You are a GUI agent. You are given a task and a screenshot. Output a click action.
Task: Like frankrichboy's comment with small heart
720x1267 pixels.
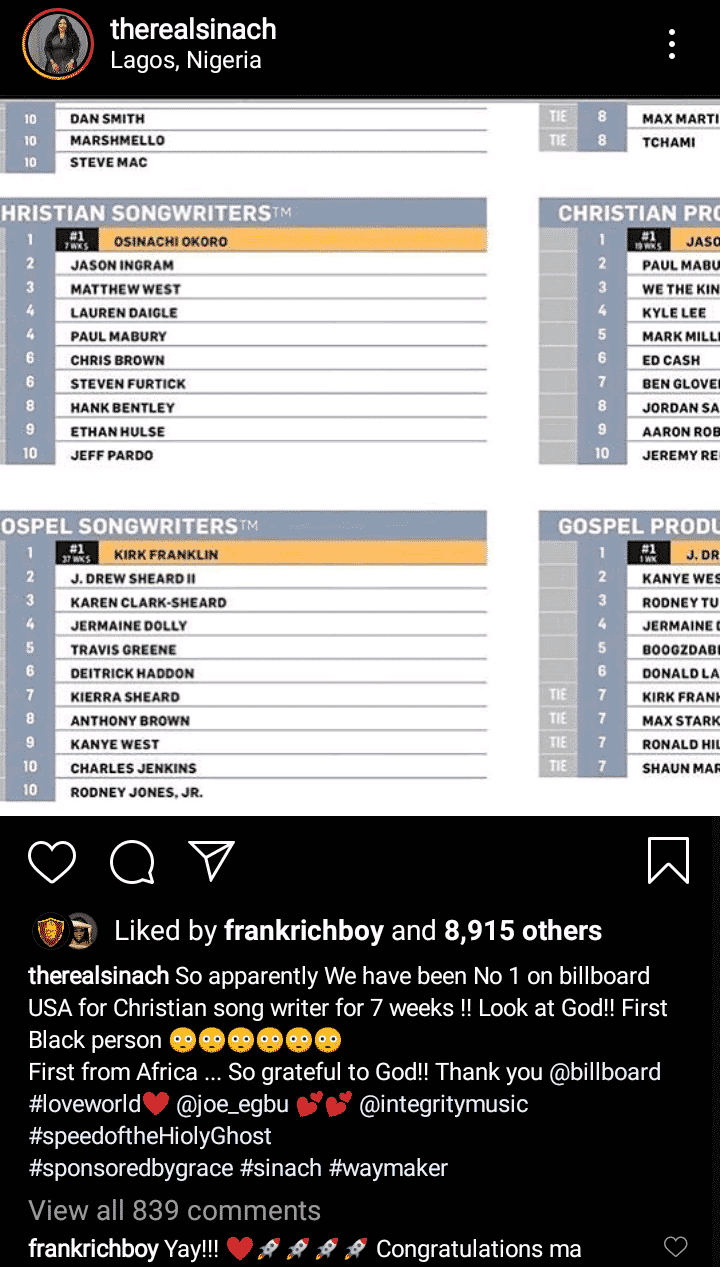(676, 1247)
